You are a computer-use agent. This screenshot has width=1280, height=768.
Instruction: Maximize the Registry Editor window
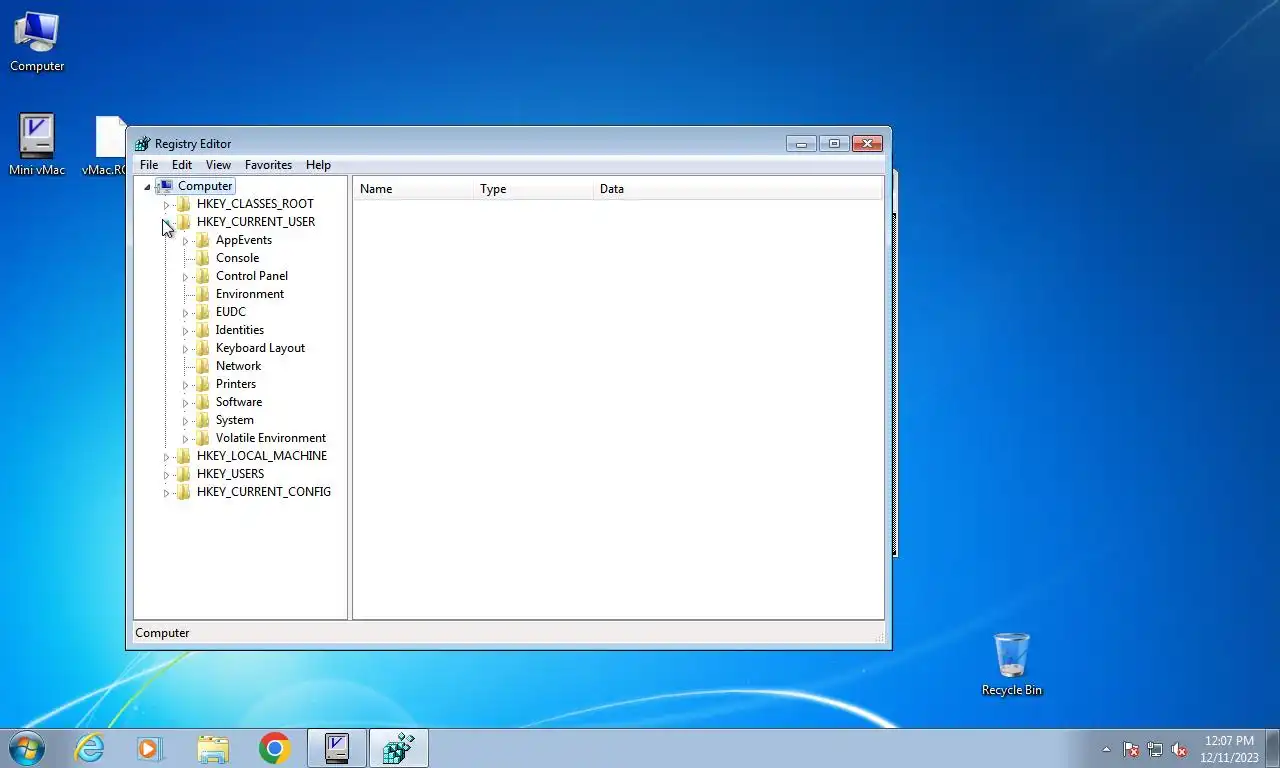[x=834, y=144]
